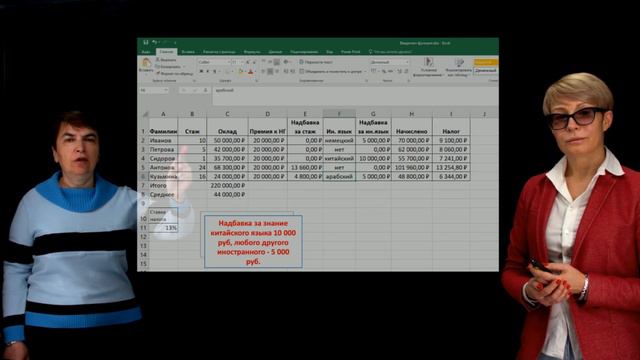This screenshot has width=640, height=360.
Task: Switch to the Данные tab
Action: pos(275,52)
